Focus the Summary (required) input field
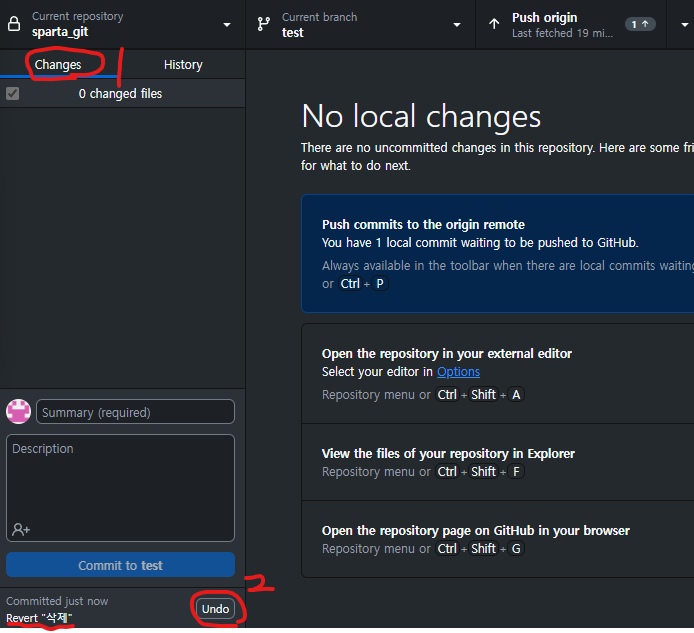Viewport: 694px width, 633px height. click(x=135, y=412)
